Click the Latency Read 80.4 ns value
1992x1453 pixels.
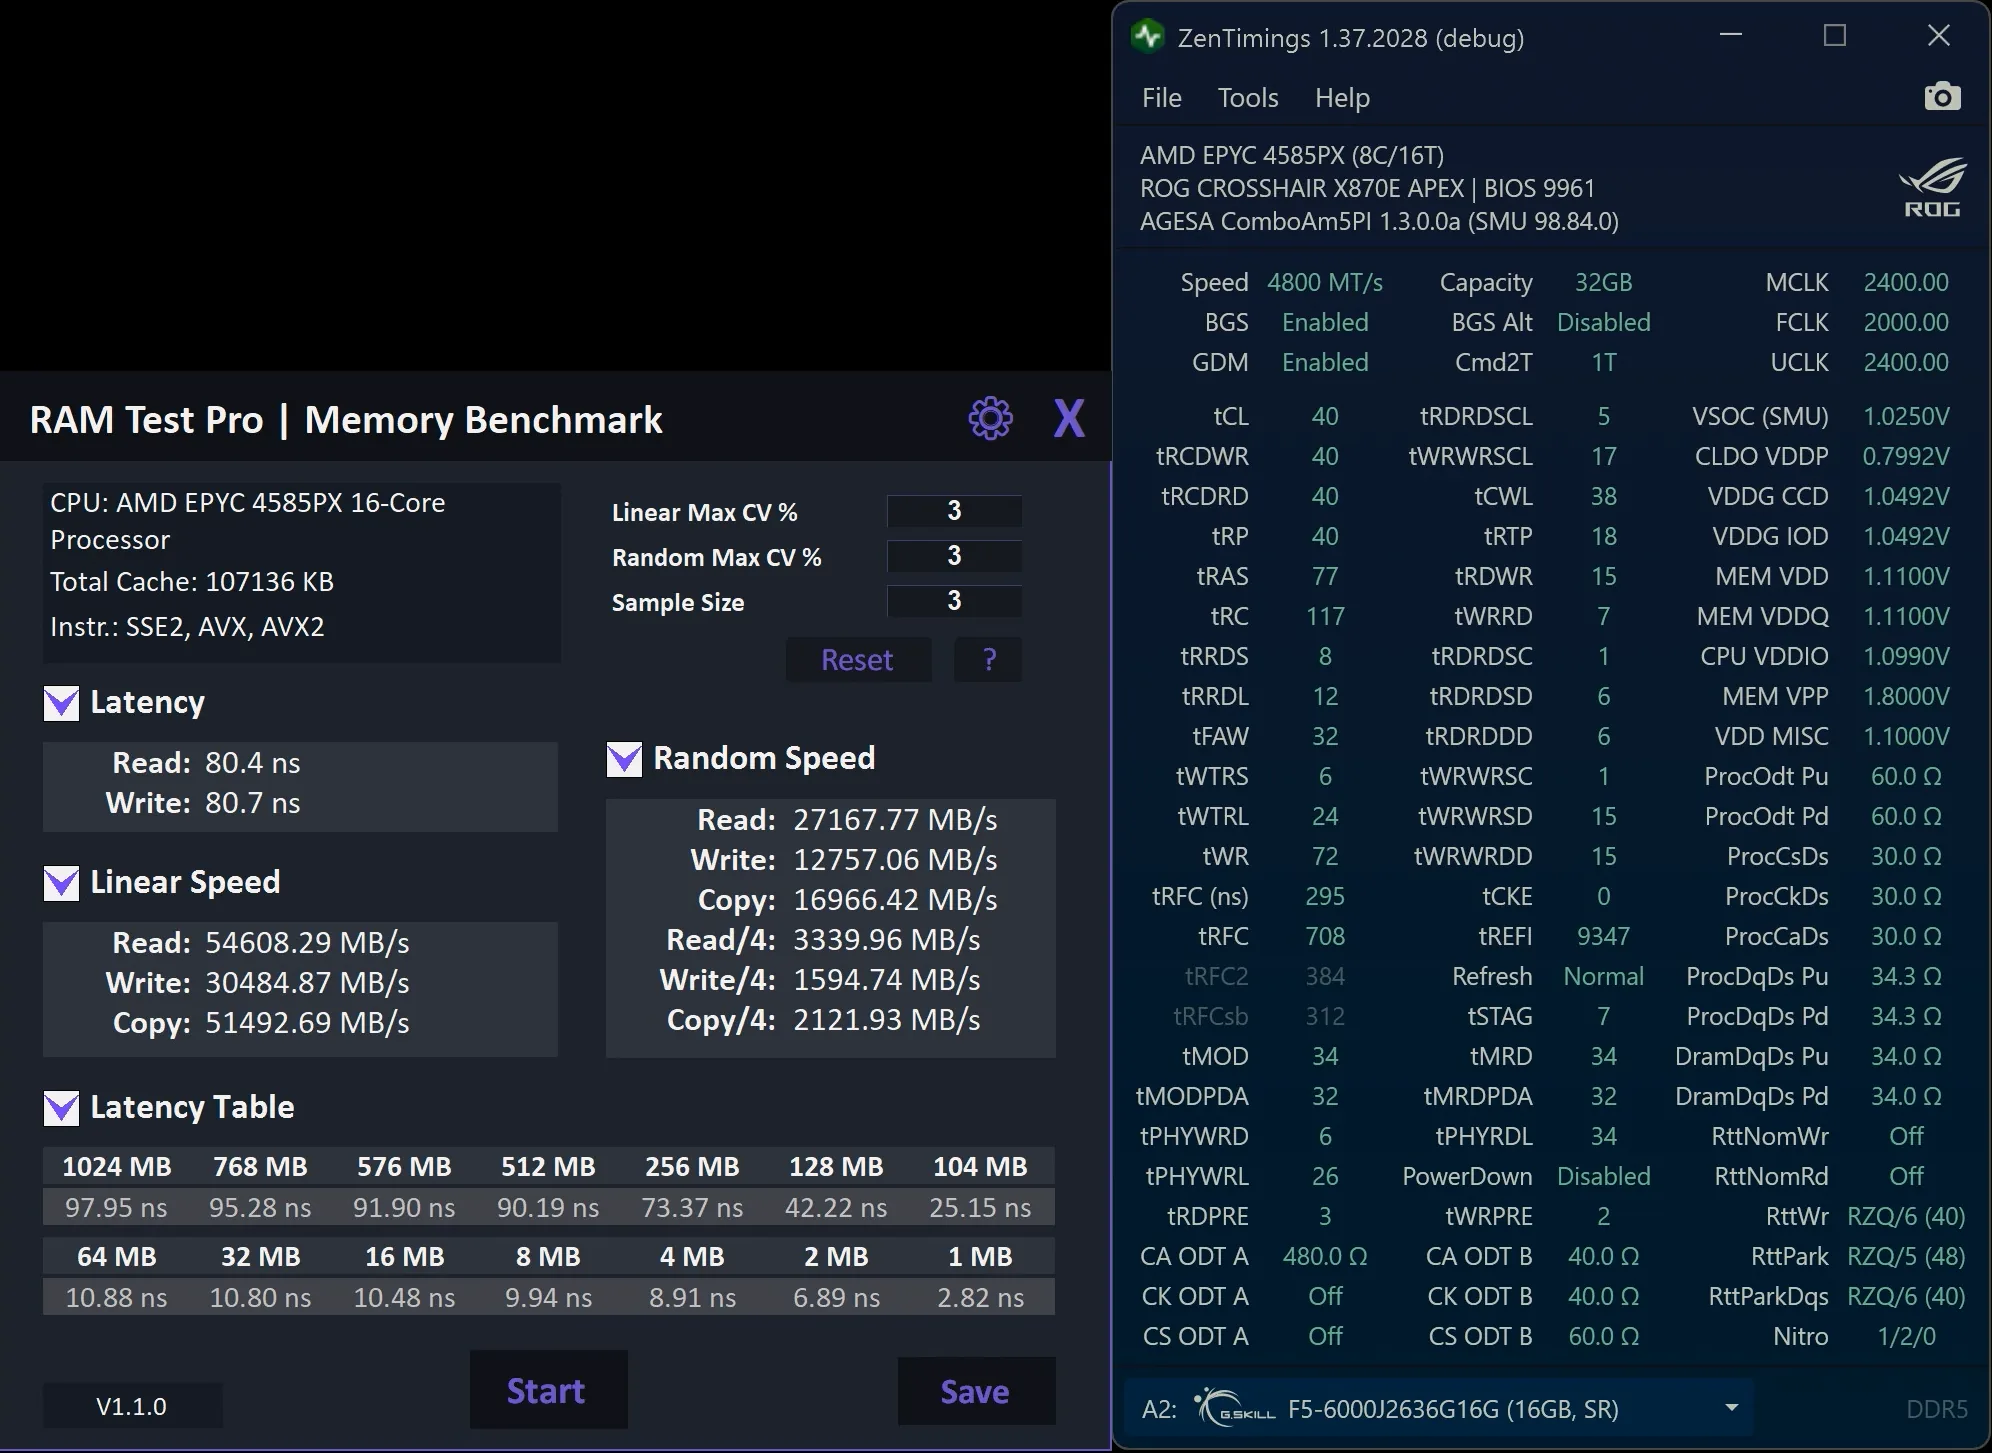[252, 763]
